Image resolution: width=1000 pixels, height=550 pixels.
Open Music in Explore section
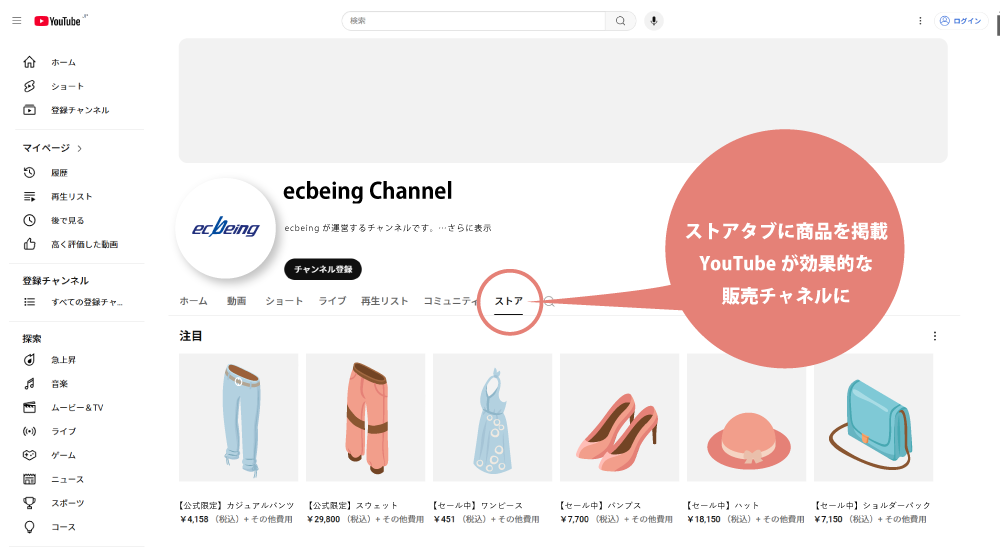[59, 384]
